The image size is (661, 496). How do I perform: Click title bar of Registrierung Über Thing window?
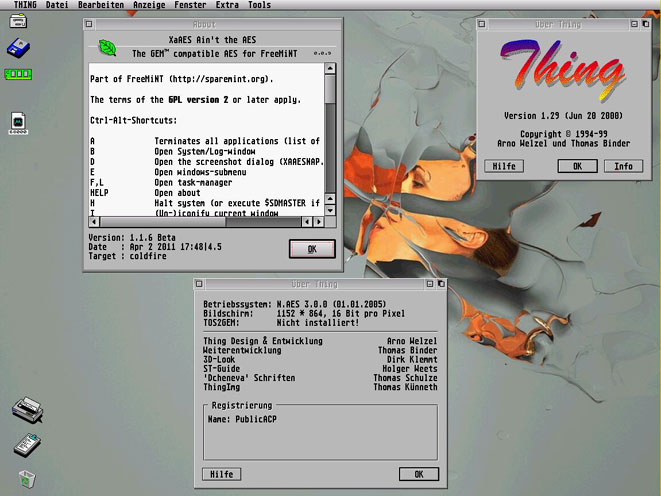(314, 284)
